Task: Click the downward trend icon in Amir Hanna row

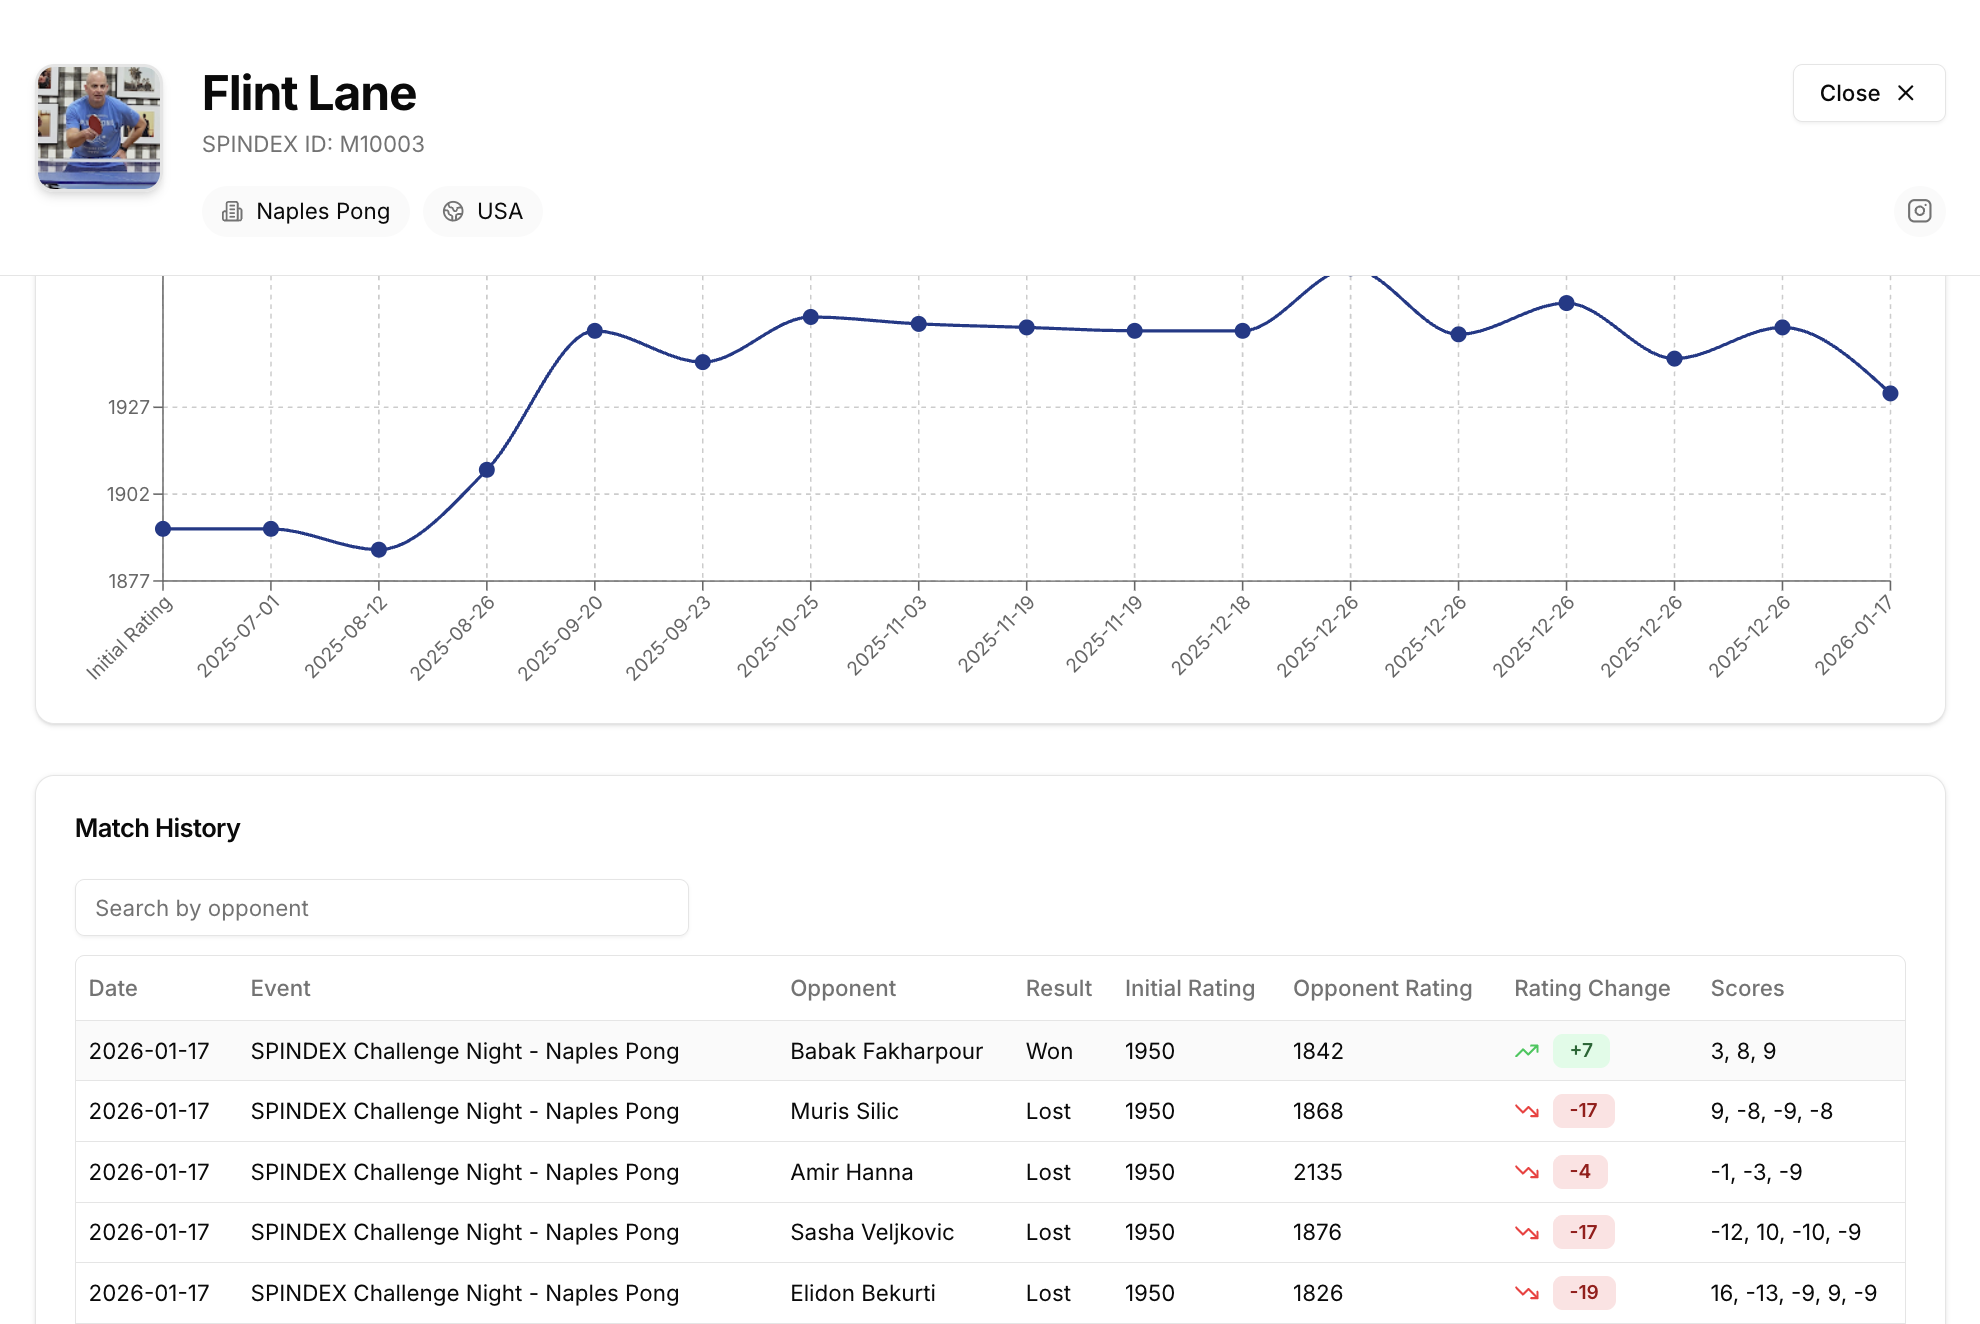Action: click(1526, 1172)
